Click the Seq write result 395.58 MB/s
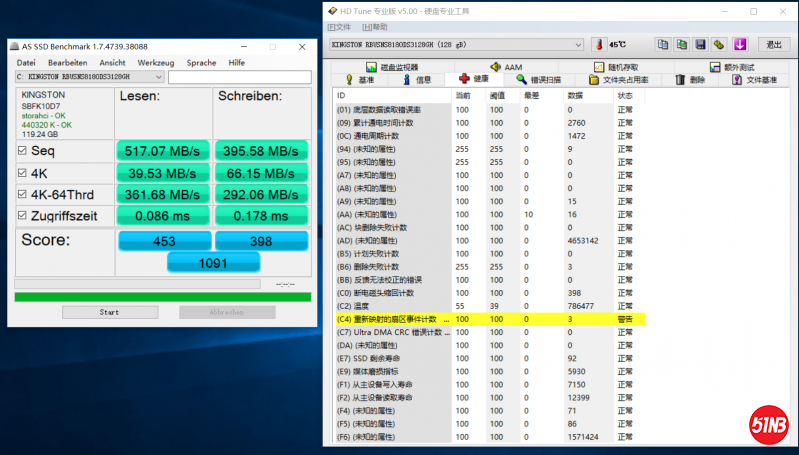Viewport: 799px width, 455px height. click(261, 151)
